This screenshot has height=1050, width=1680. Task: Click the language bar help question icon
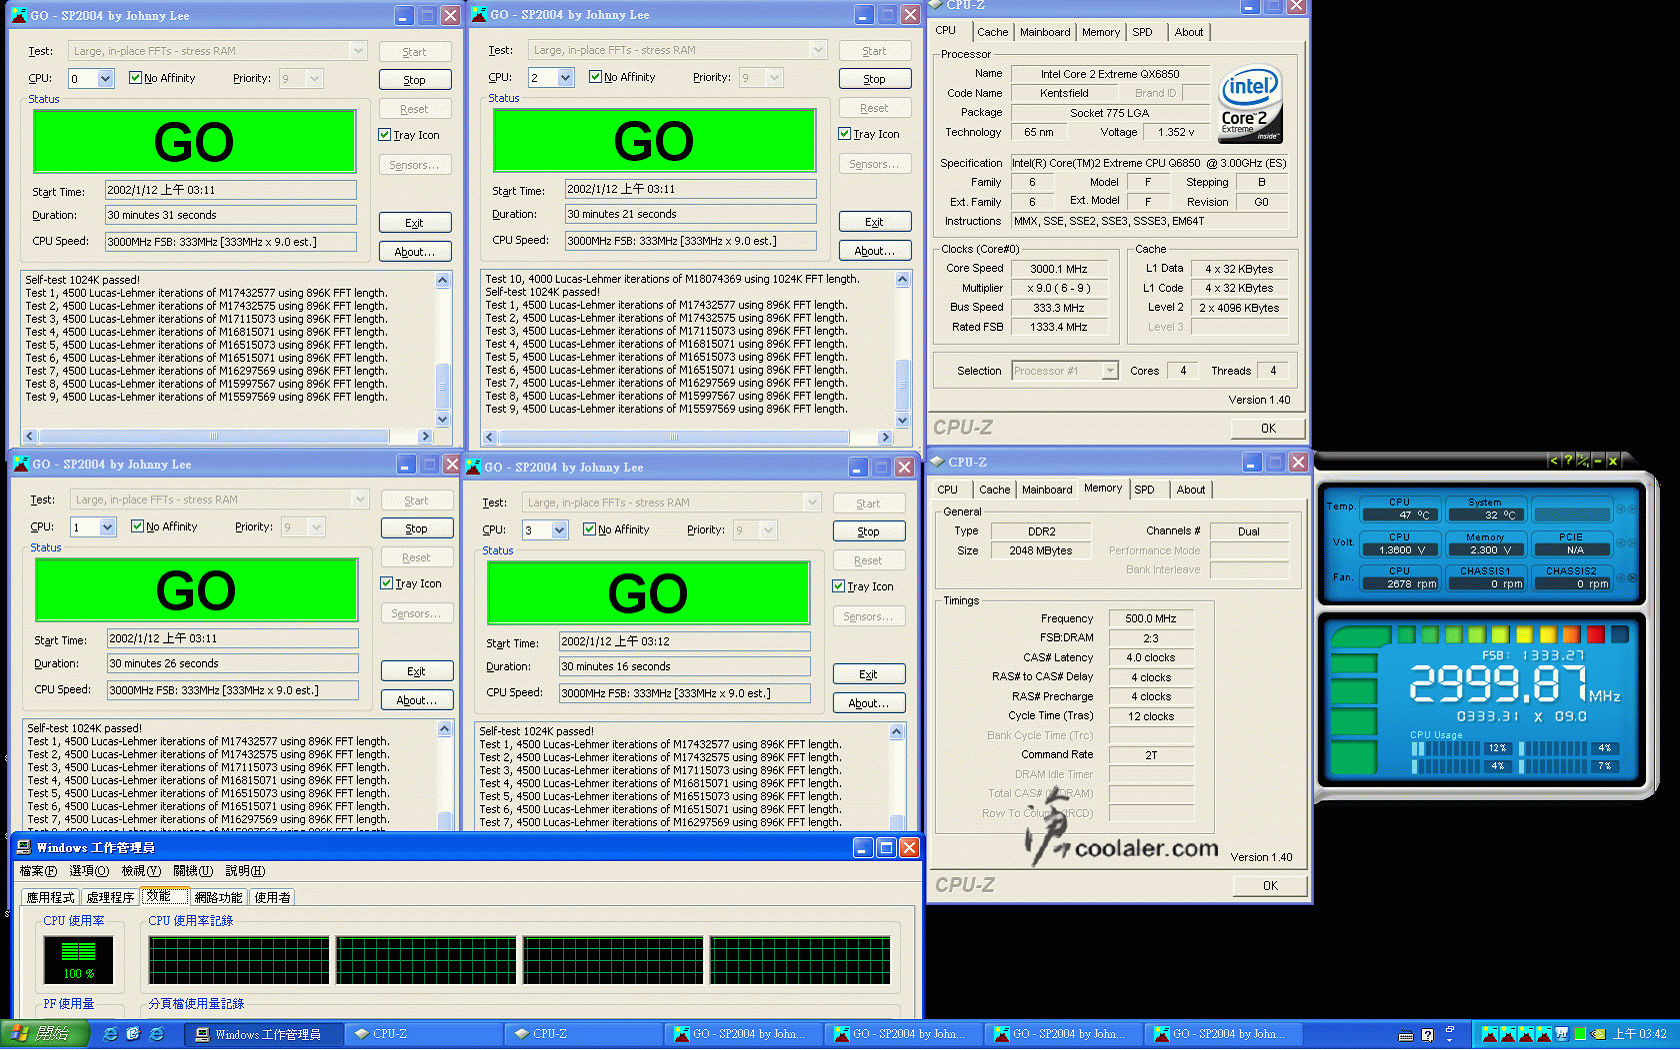click(1428, 1035)
